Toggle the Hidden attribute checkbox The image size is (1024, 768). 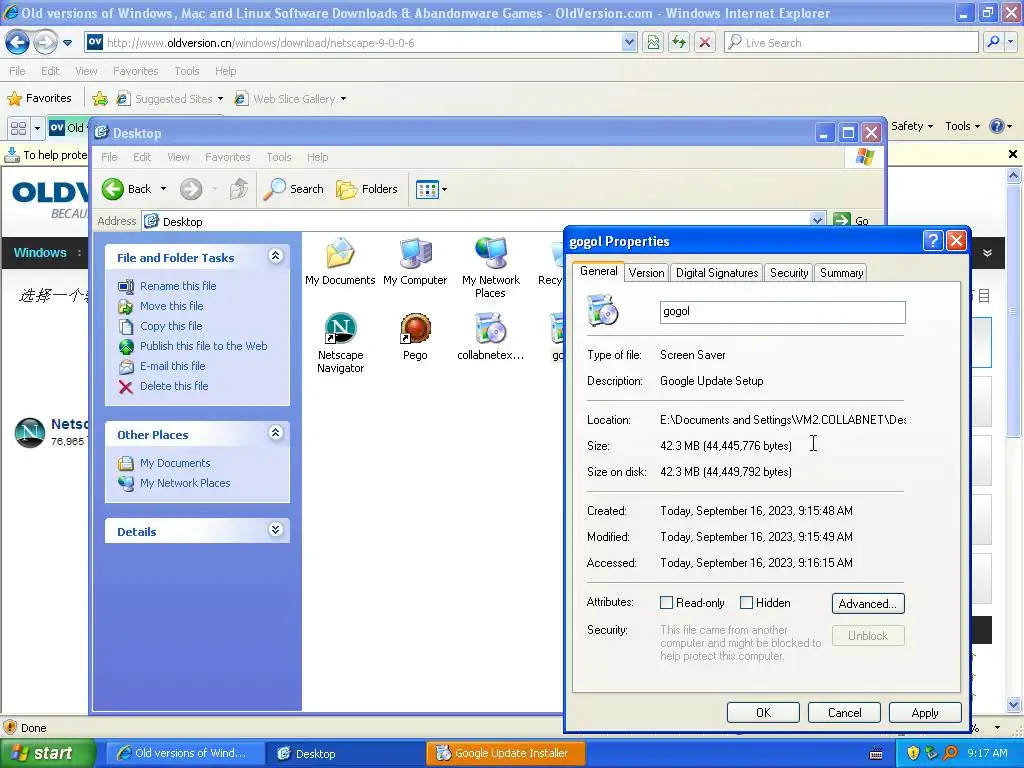point(746,603)
